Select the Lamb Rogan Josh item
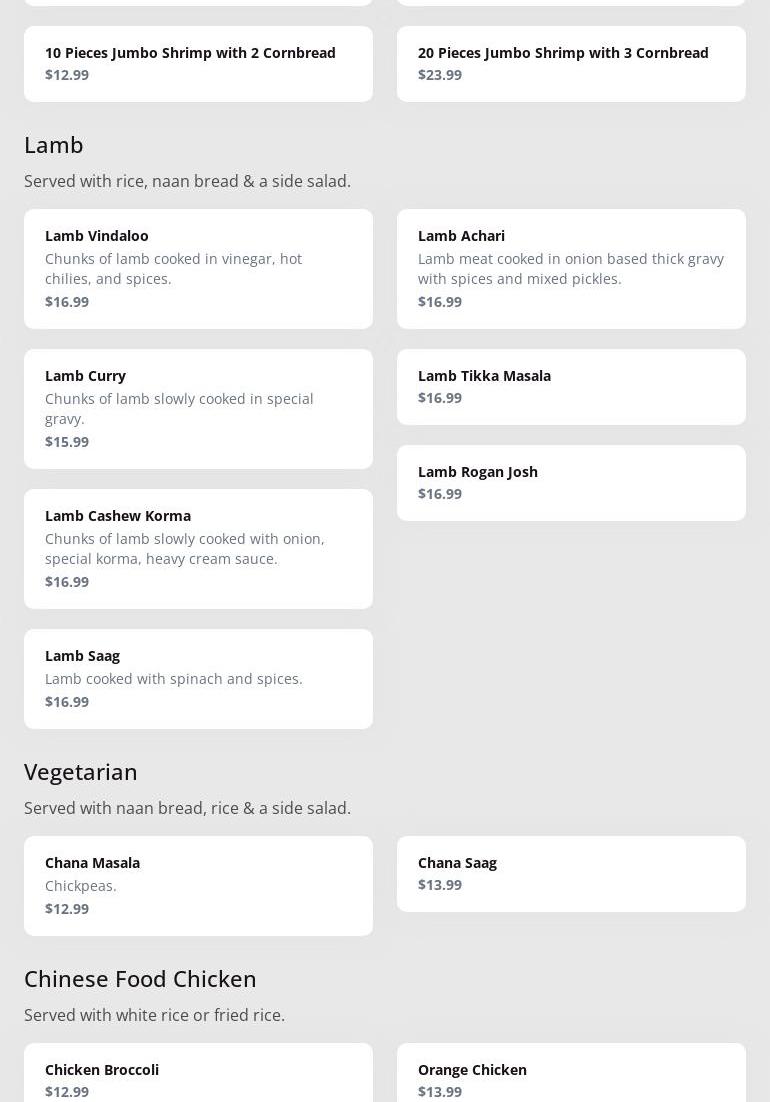The width and height of the screenshot is (770, 1102). 571,482
